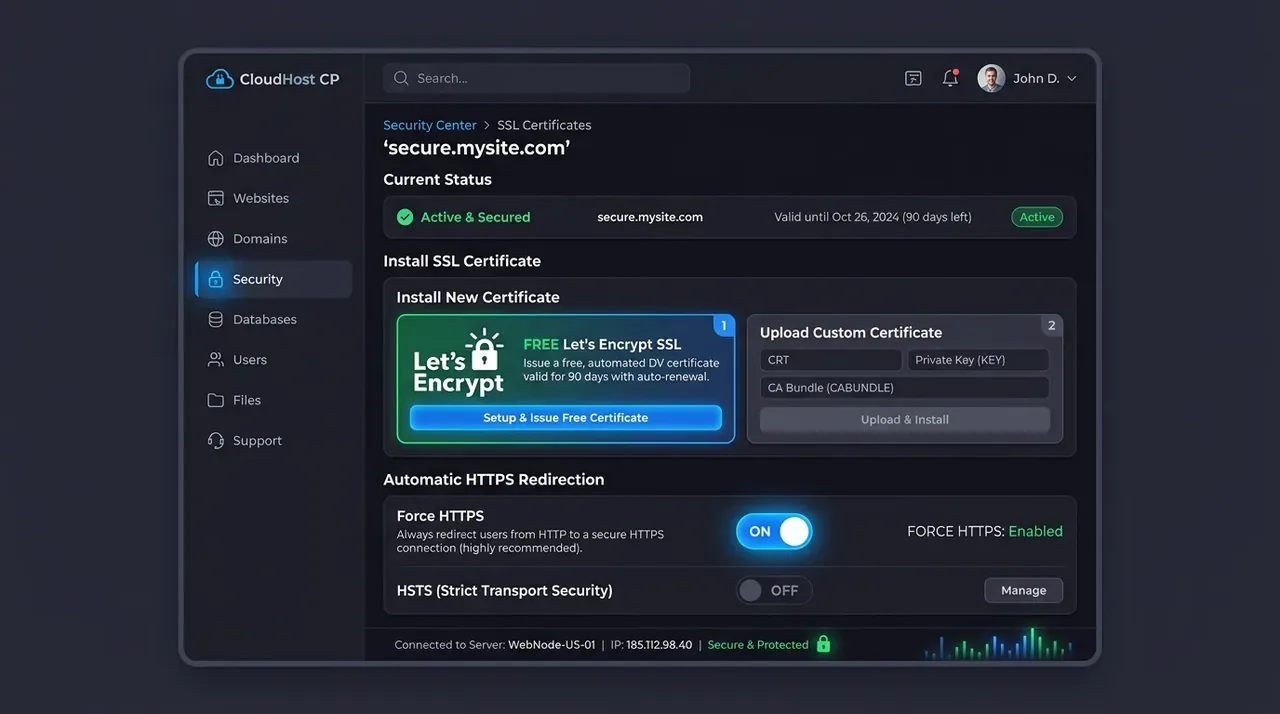The height and width of the screenshot is (714, 1280).
Task: Click the search magnifier icon
Action: [401, 78]
